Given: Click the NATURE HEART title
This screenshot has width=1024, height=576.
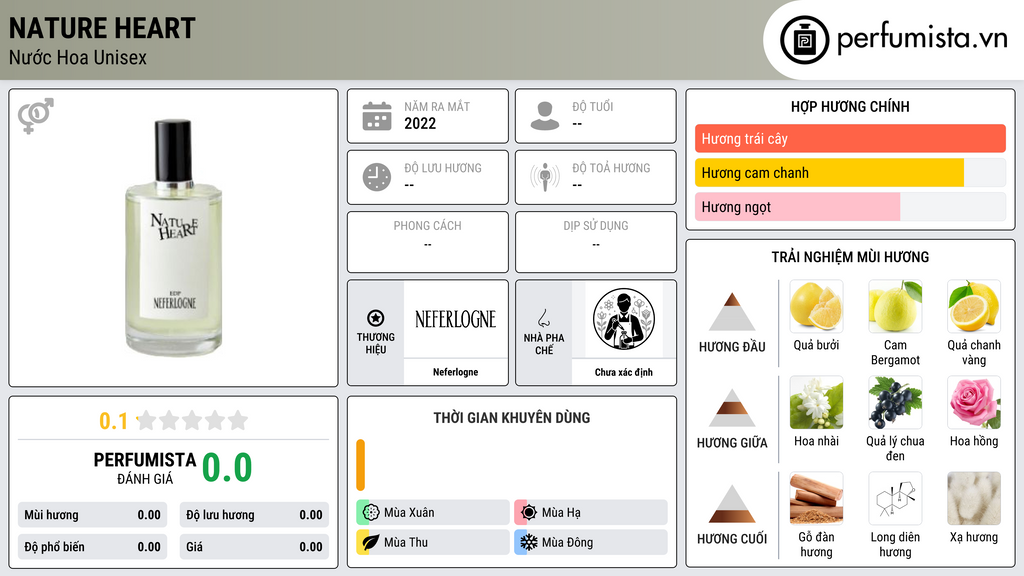Looking at the screenshot, I should pos(102,28).
